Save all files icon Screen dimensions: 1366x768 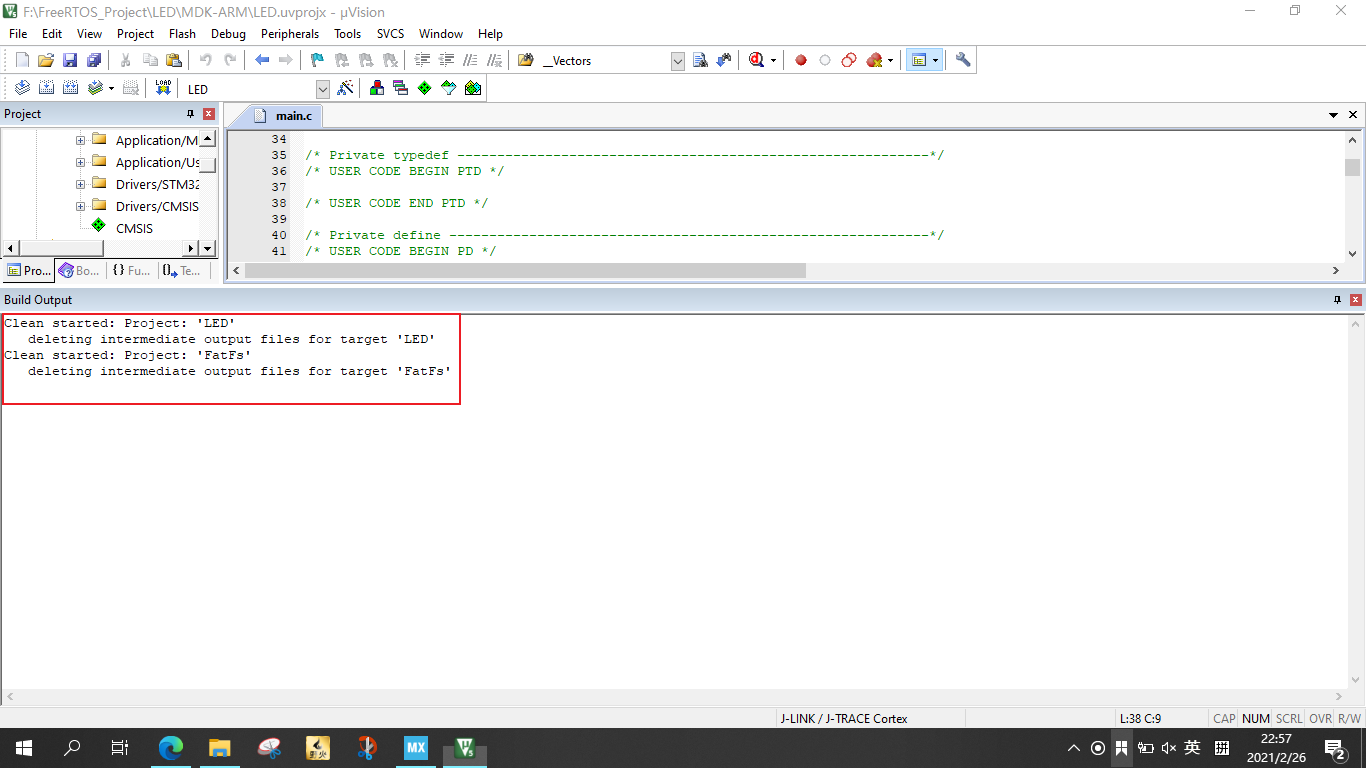(94, 60)
